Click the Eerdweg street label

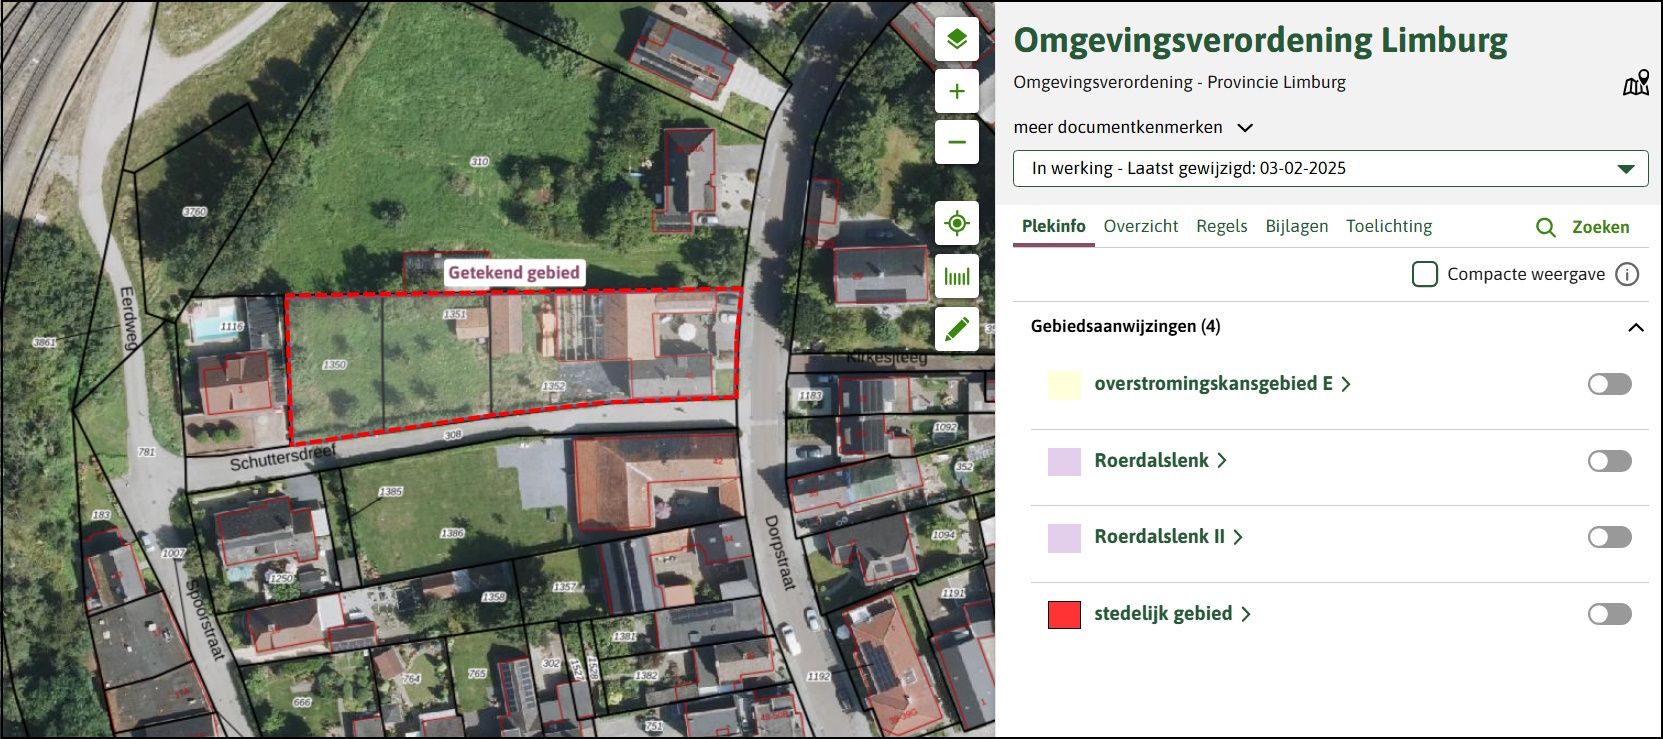click(x=128, y=318)
